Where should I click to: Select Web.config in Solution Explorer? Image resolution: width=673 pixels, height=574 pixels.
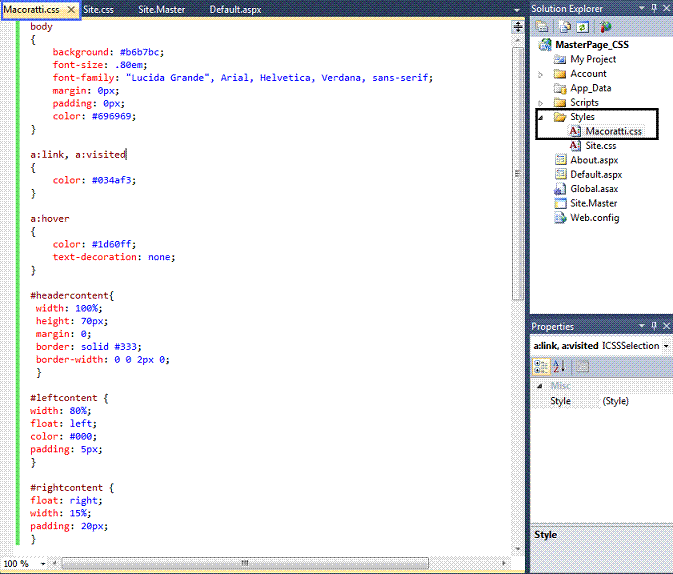(x=594, y=218)
